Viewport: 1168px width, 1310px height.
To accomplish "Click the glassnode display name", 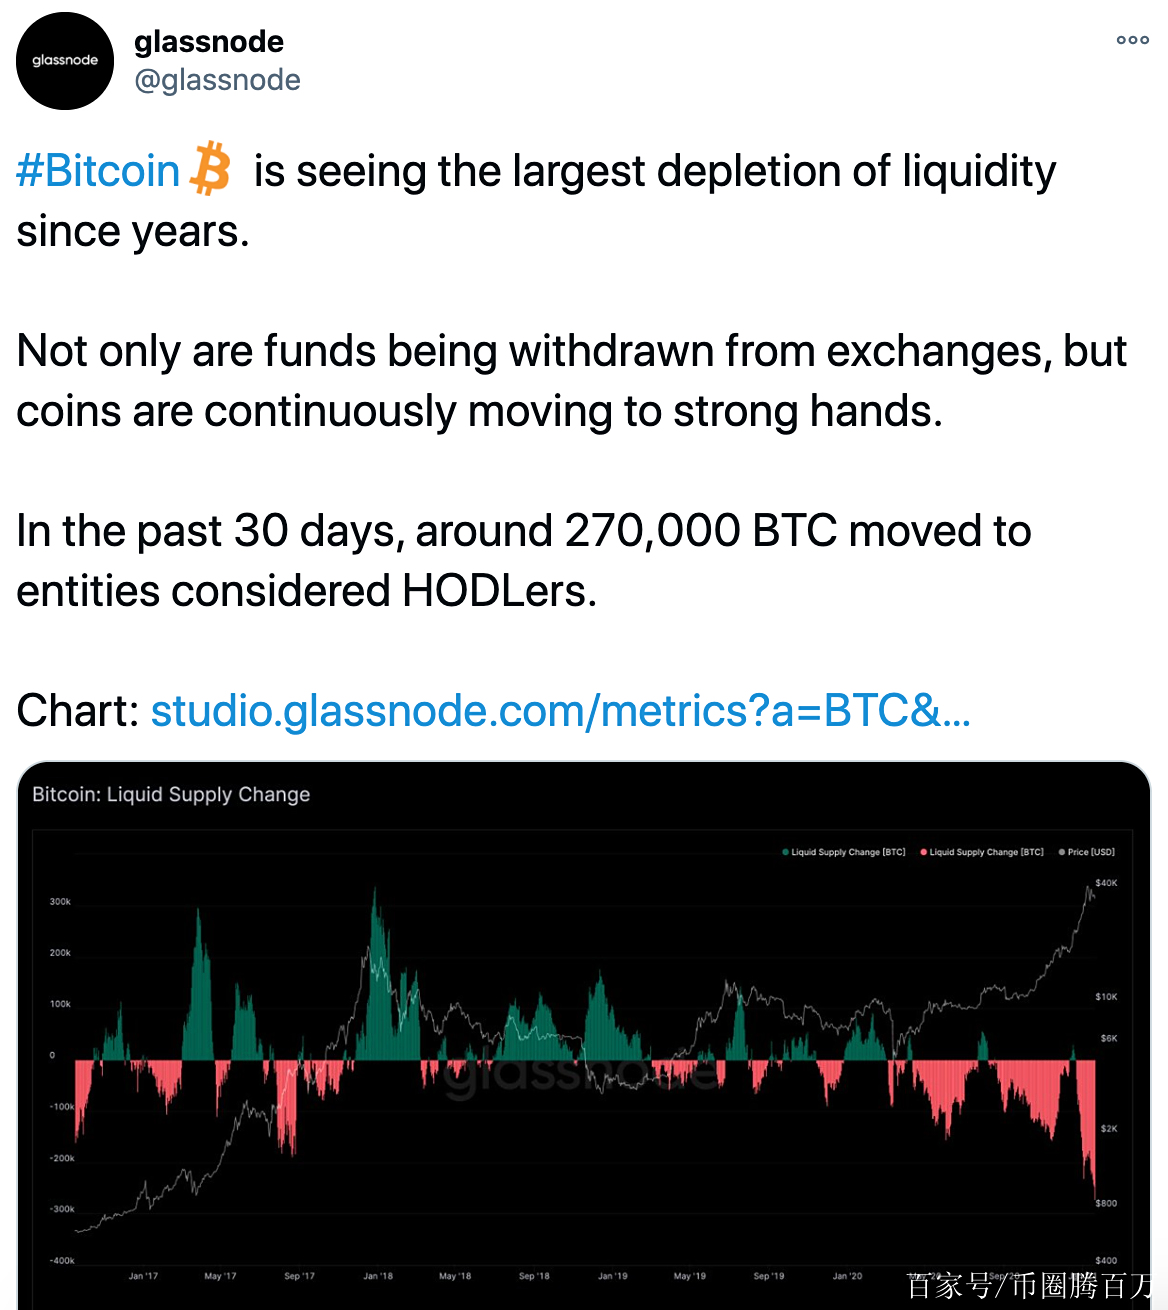I will pos(209,42).
